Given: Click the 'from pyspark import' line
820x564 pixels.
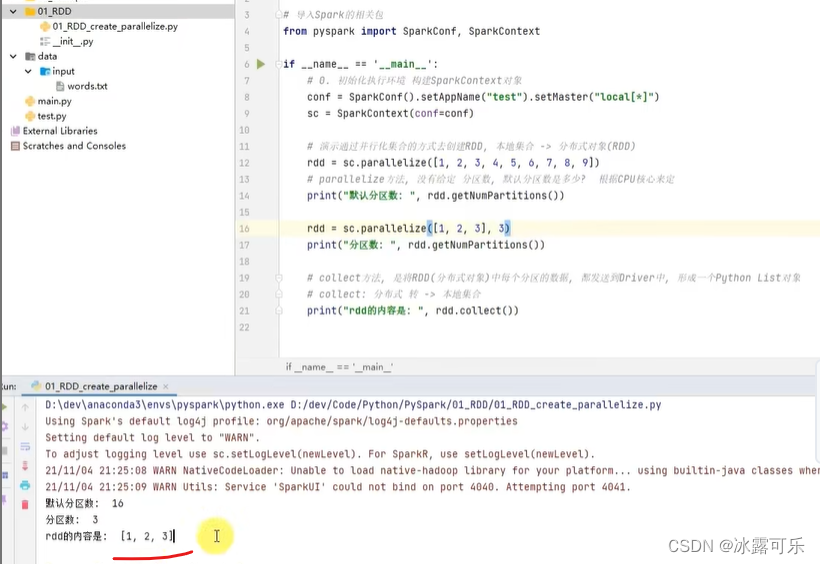Looking at the screenshot, I should 412,31.
